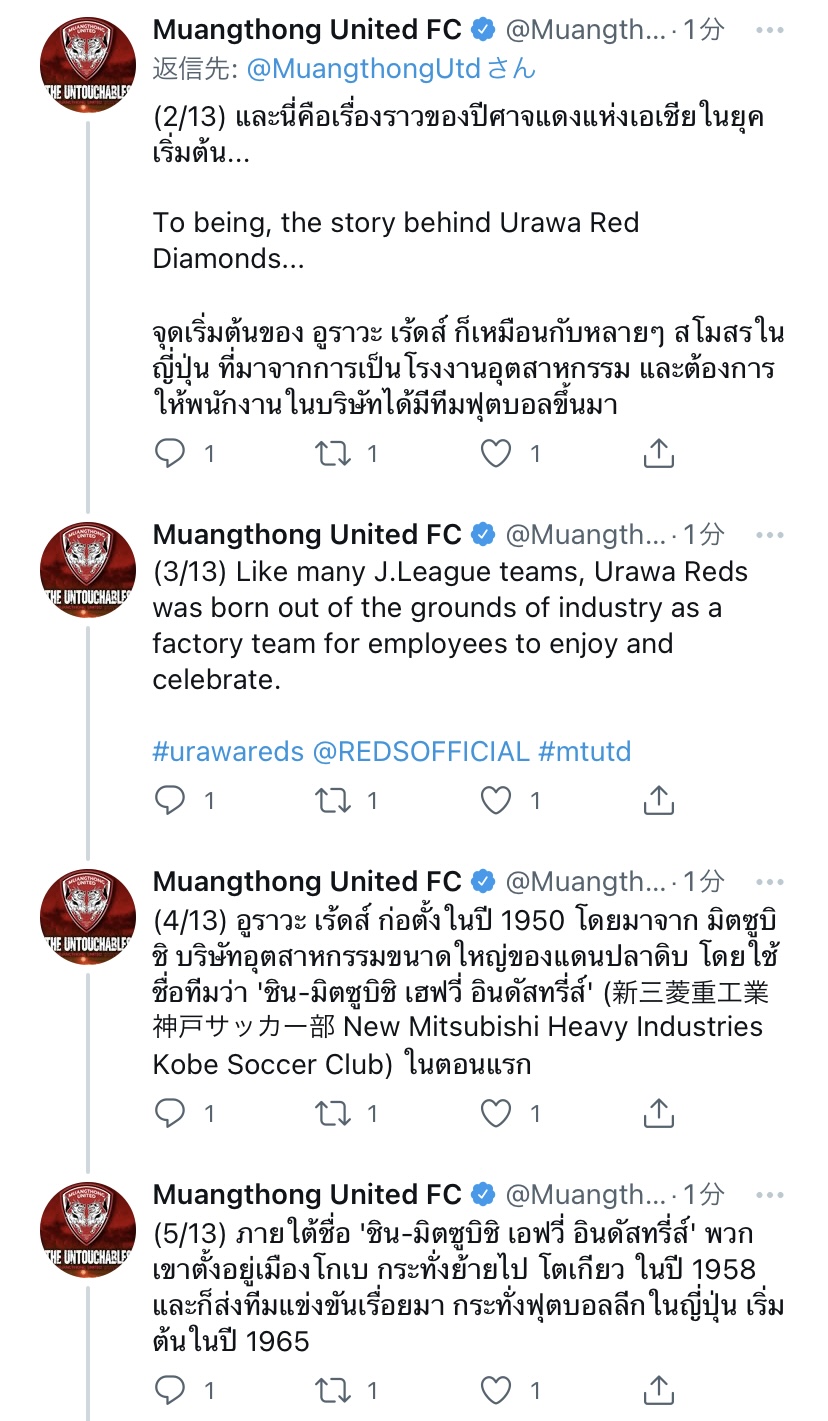Screen dimensions: 828x1421
Task: Reply to the (2/13) tweet
Action: point(171,454)
